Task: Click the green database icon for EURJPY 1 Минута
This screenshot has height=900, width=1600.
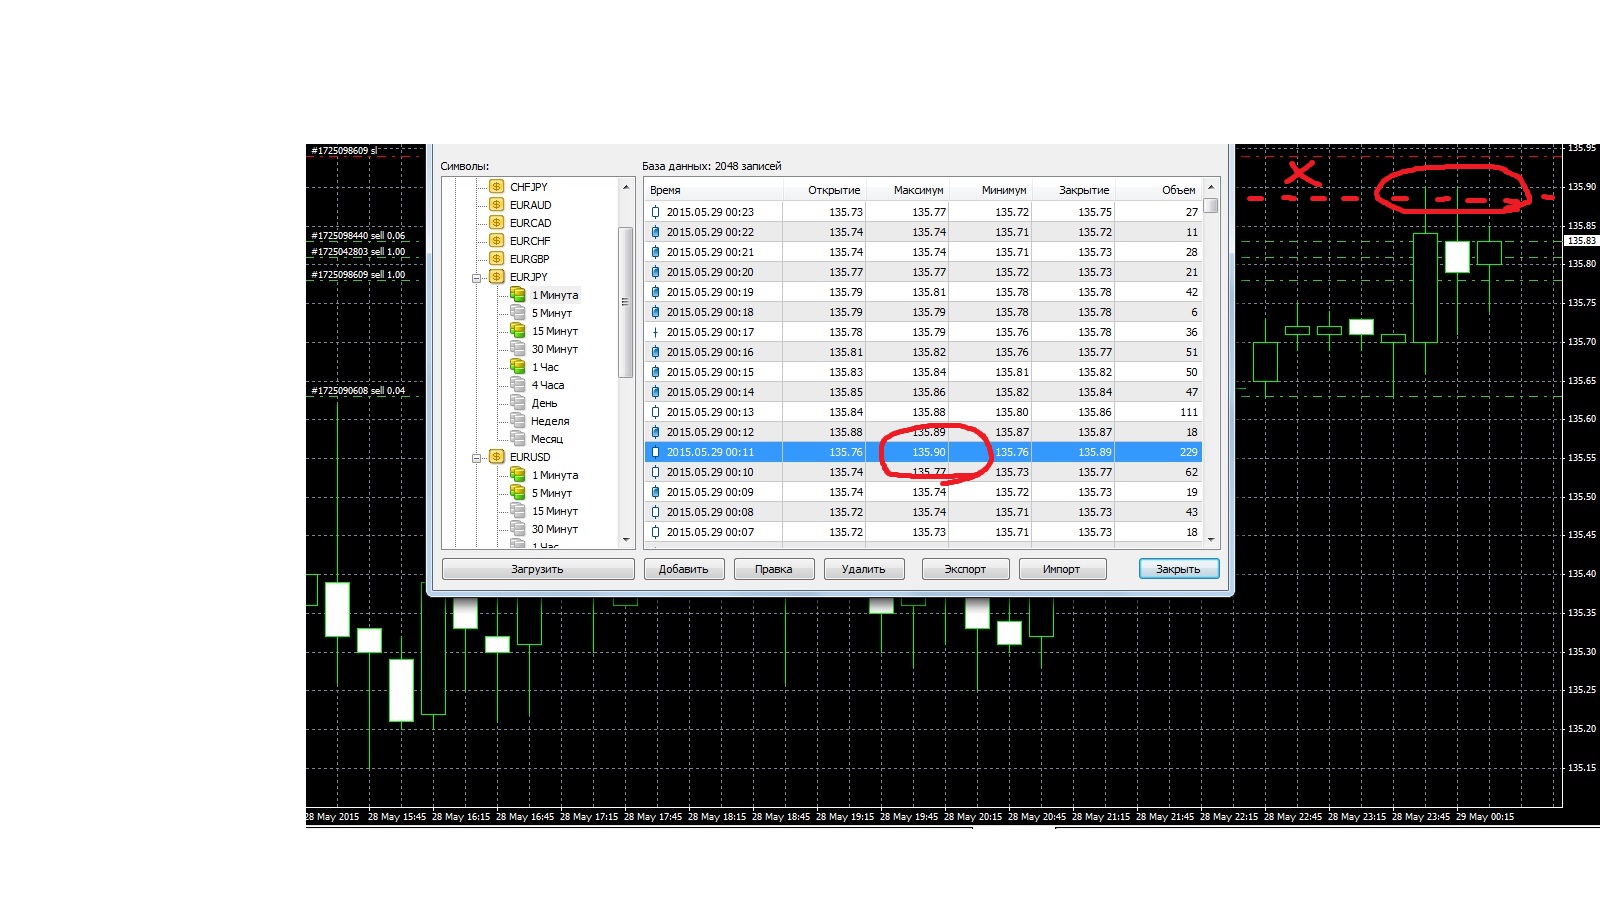Action: tap(518, 295)
